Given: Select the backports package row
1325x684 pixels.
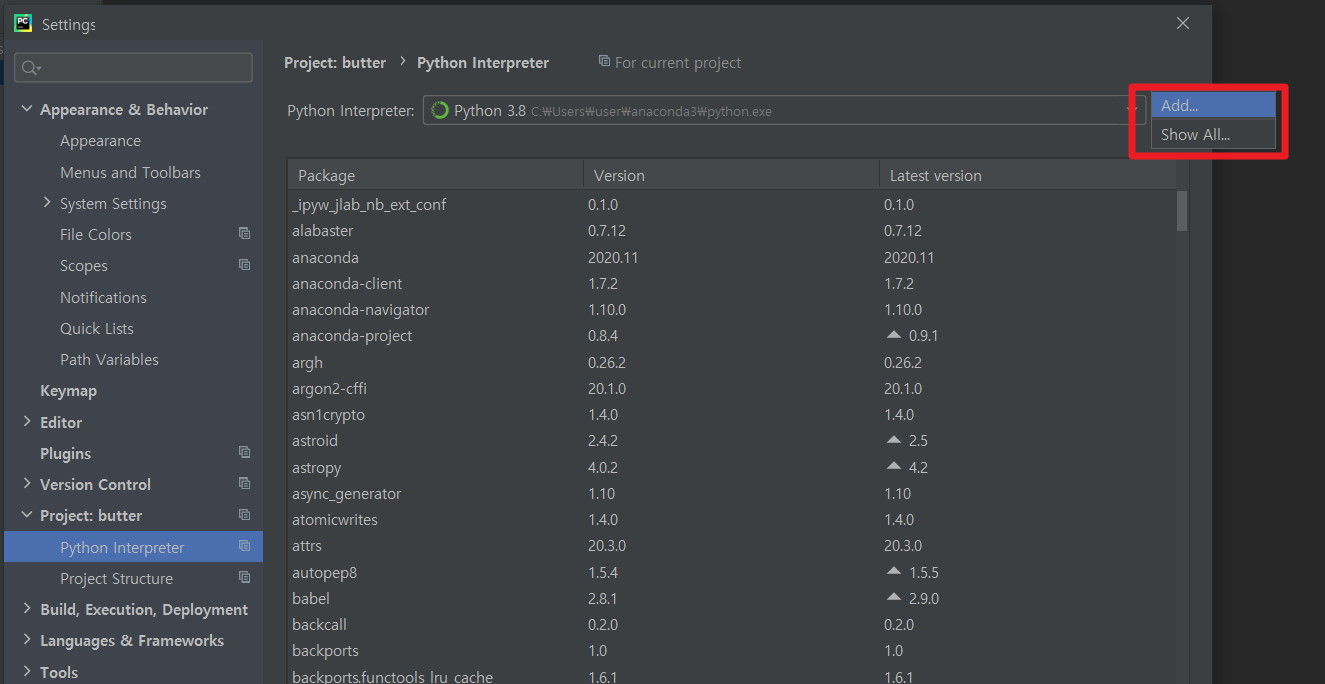Looking at the screenshot, I should coord(732,650).
